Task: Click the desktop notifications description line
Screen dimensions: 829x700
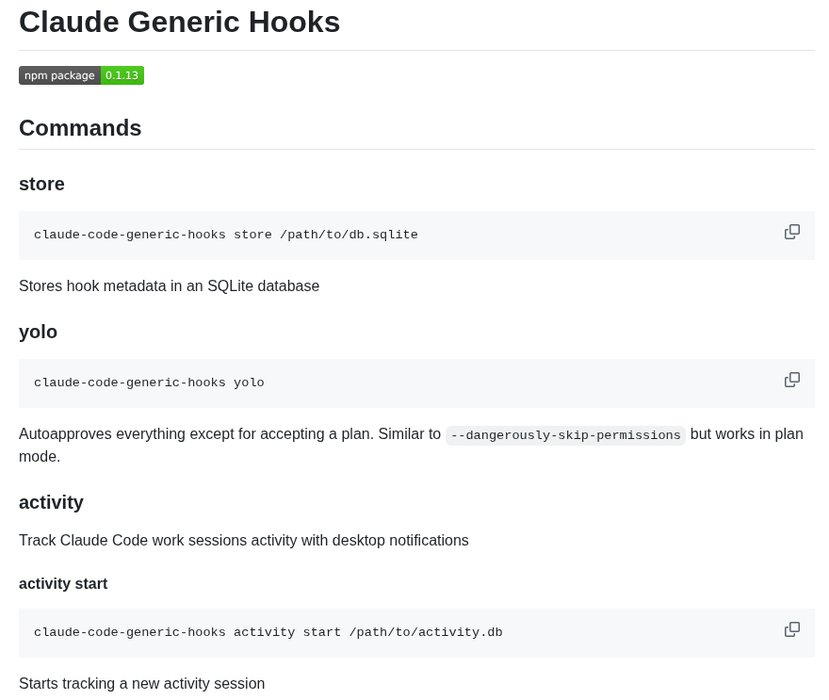Action: tap(243, 540)
